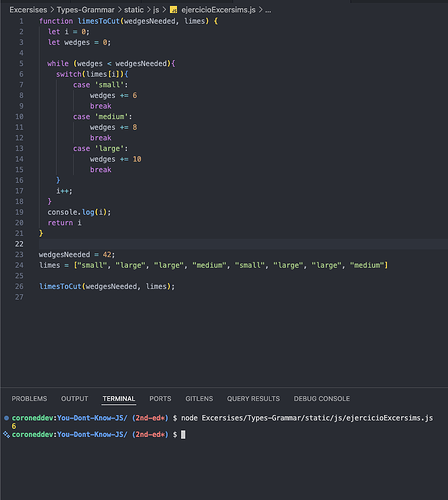Switch to the GITLENS tab
448x500 pixels.
[x=199, y=399]
